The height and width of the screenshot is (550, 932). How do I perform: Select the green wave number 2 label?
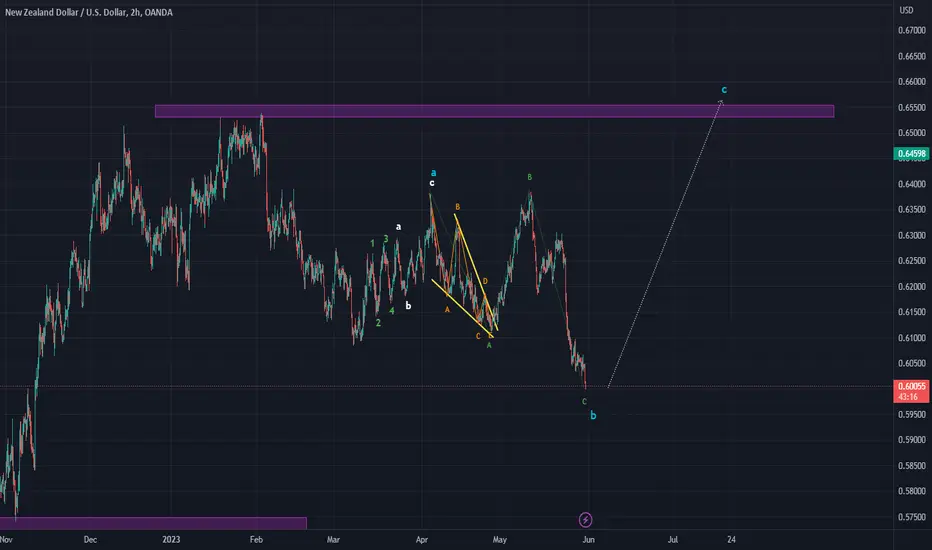[378, 323]
